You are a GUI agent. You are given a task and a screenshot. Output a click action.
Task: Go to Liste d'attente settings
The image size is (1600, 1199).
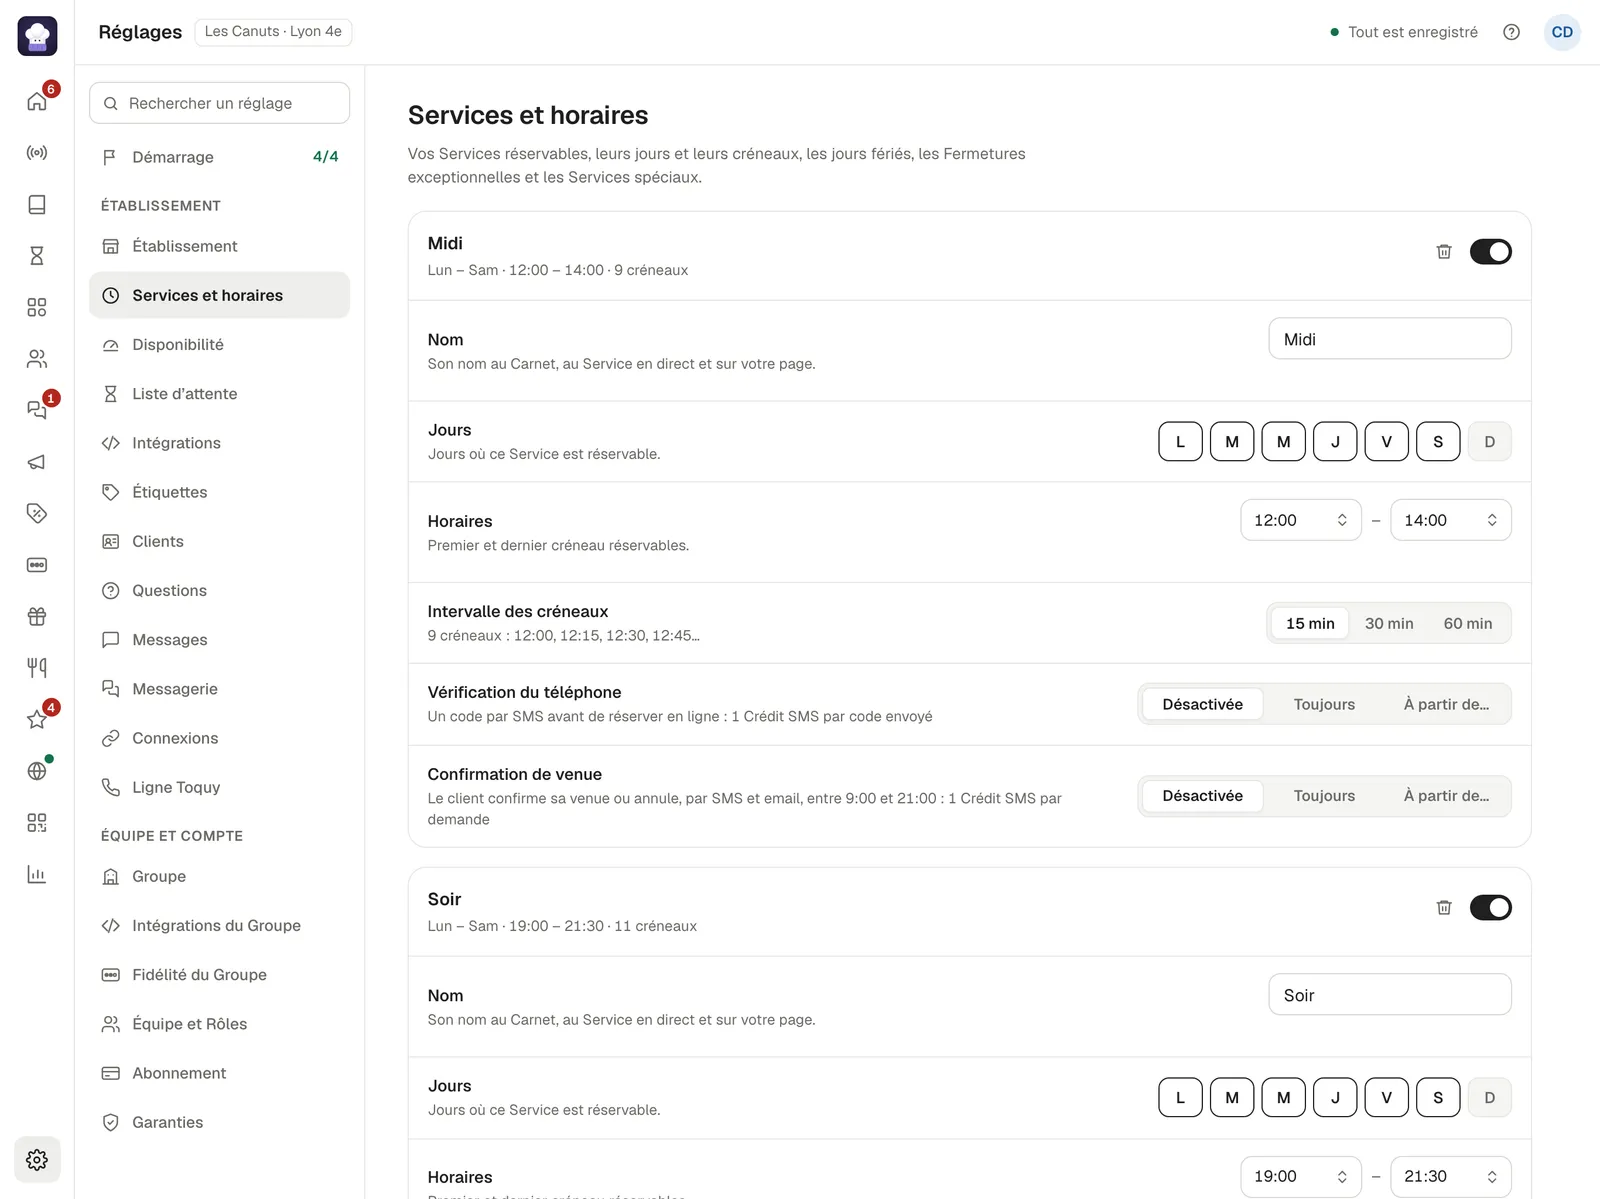[219, 394]
